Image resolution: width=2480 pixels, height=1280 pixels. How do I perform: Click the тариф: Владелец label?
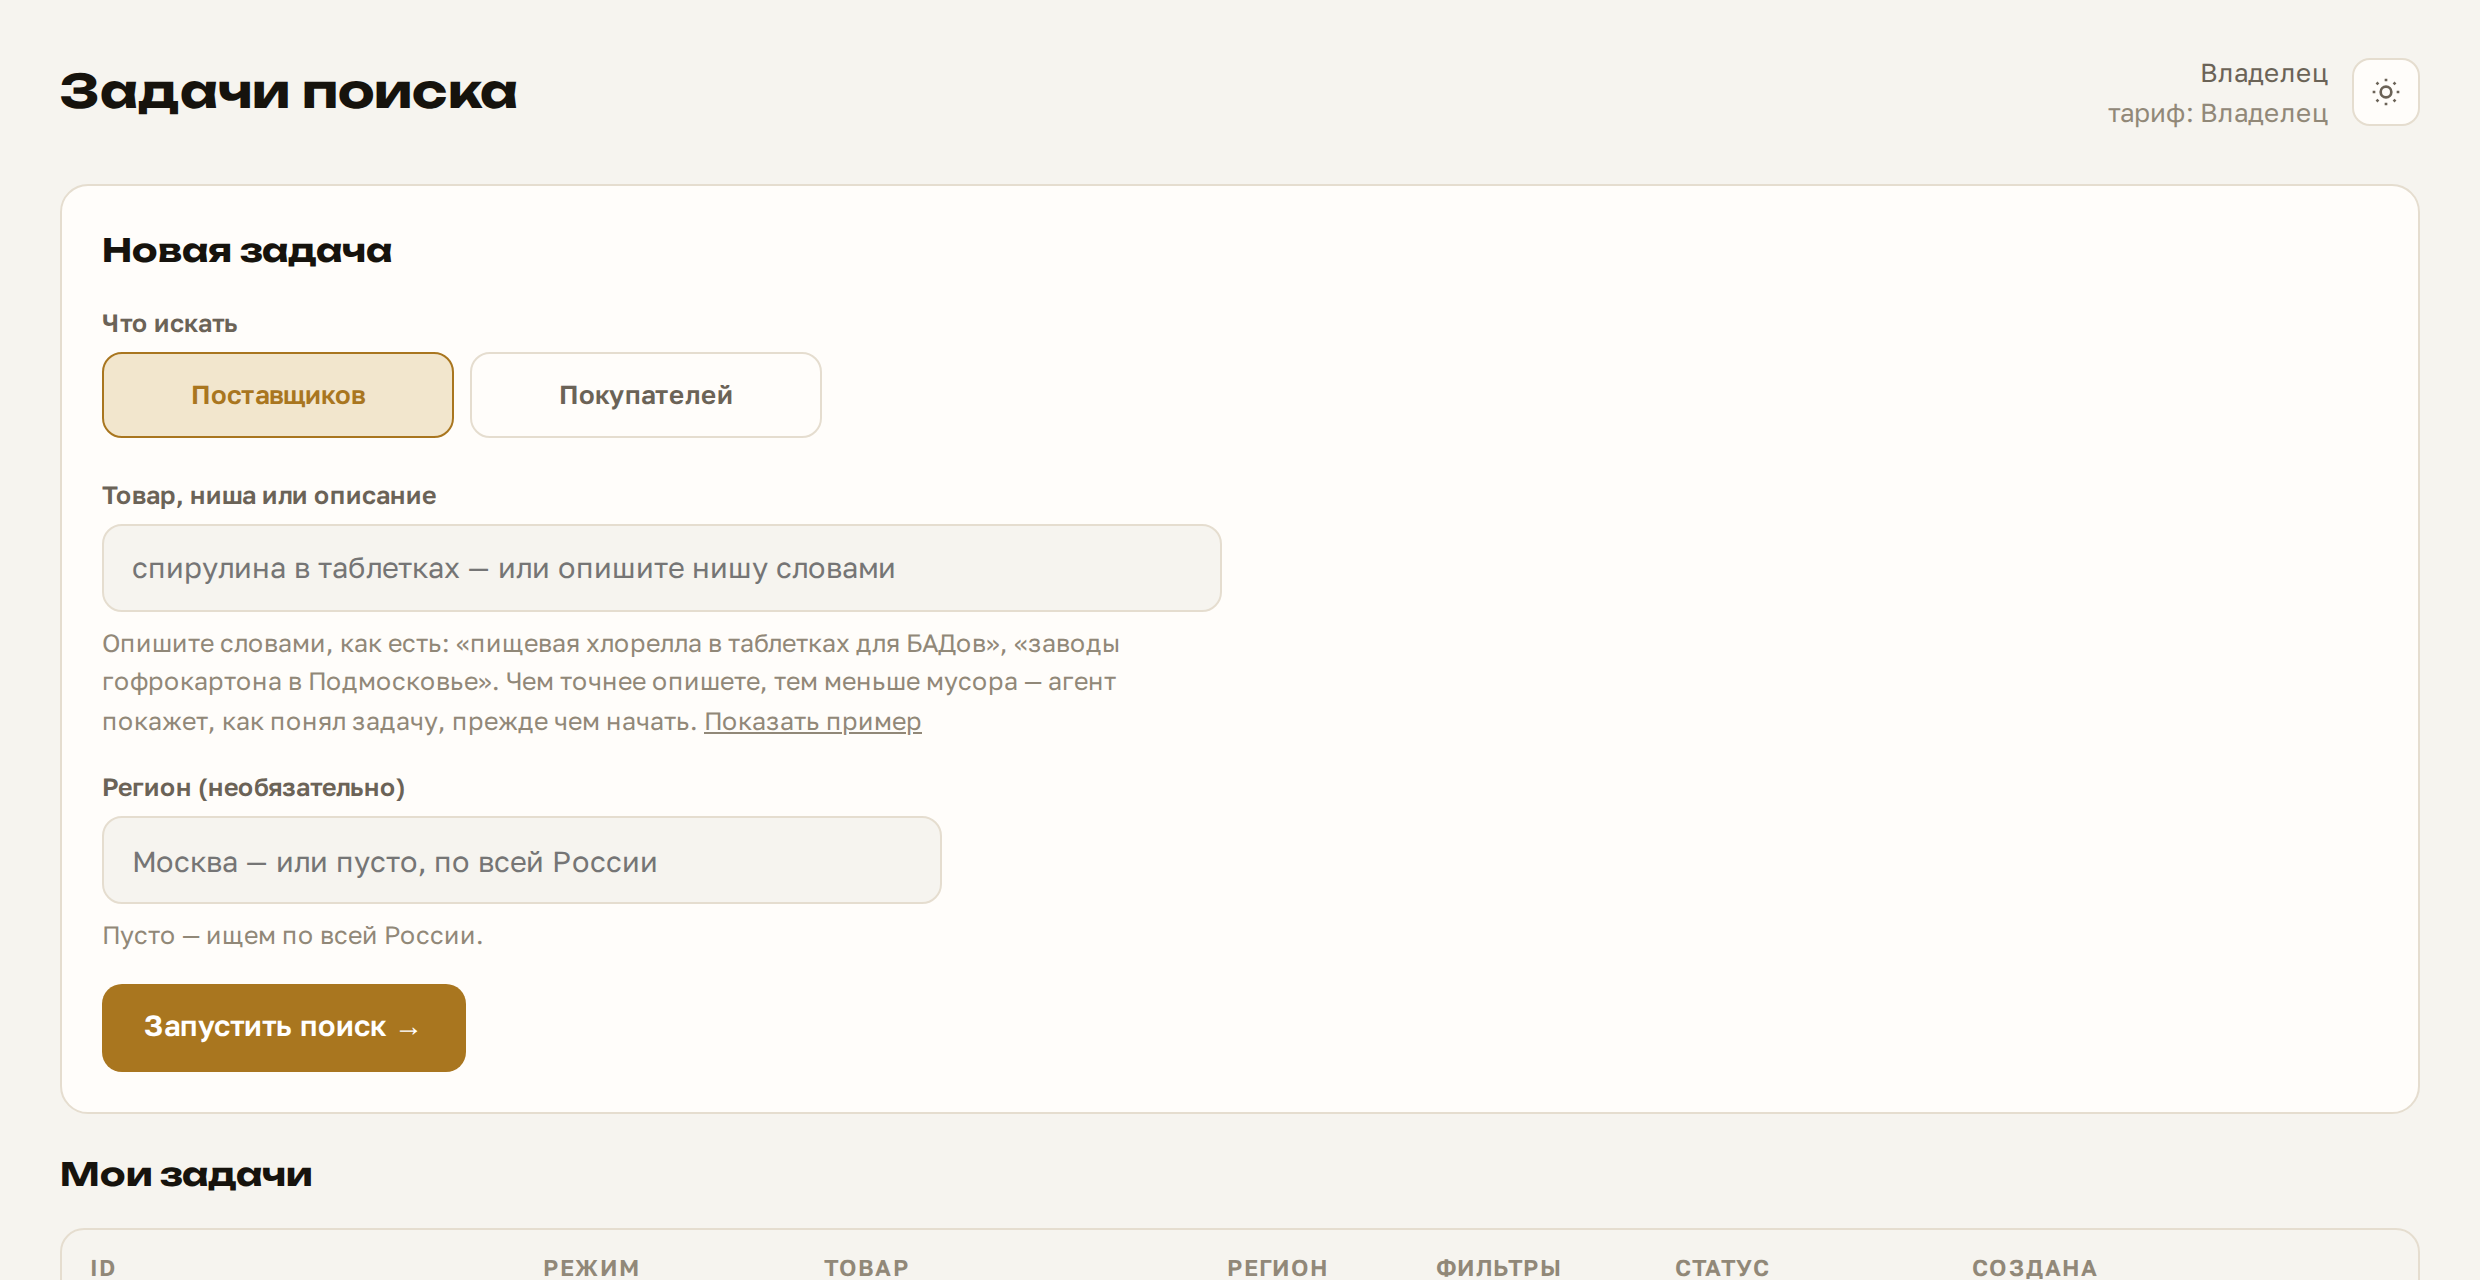coord(2218,113)
